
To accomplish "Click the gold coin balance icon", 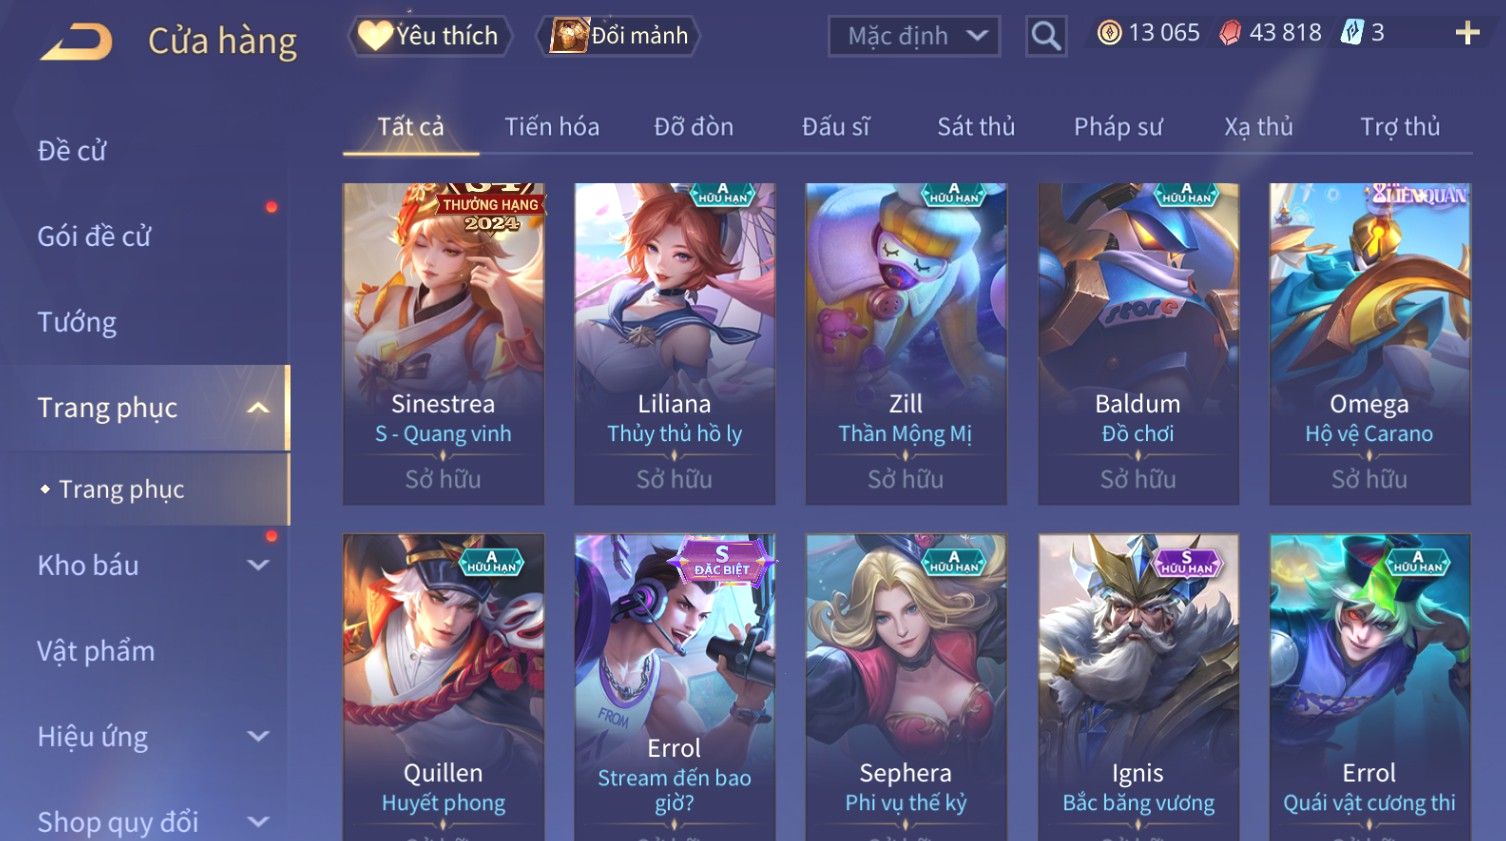I will click(1109, 33).
